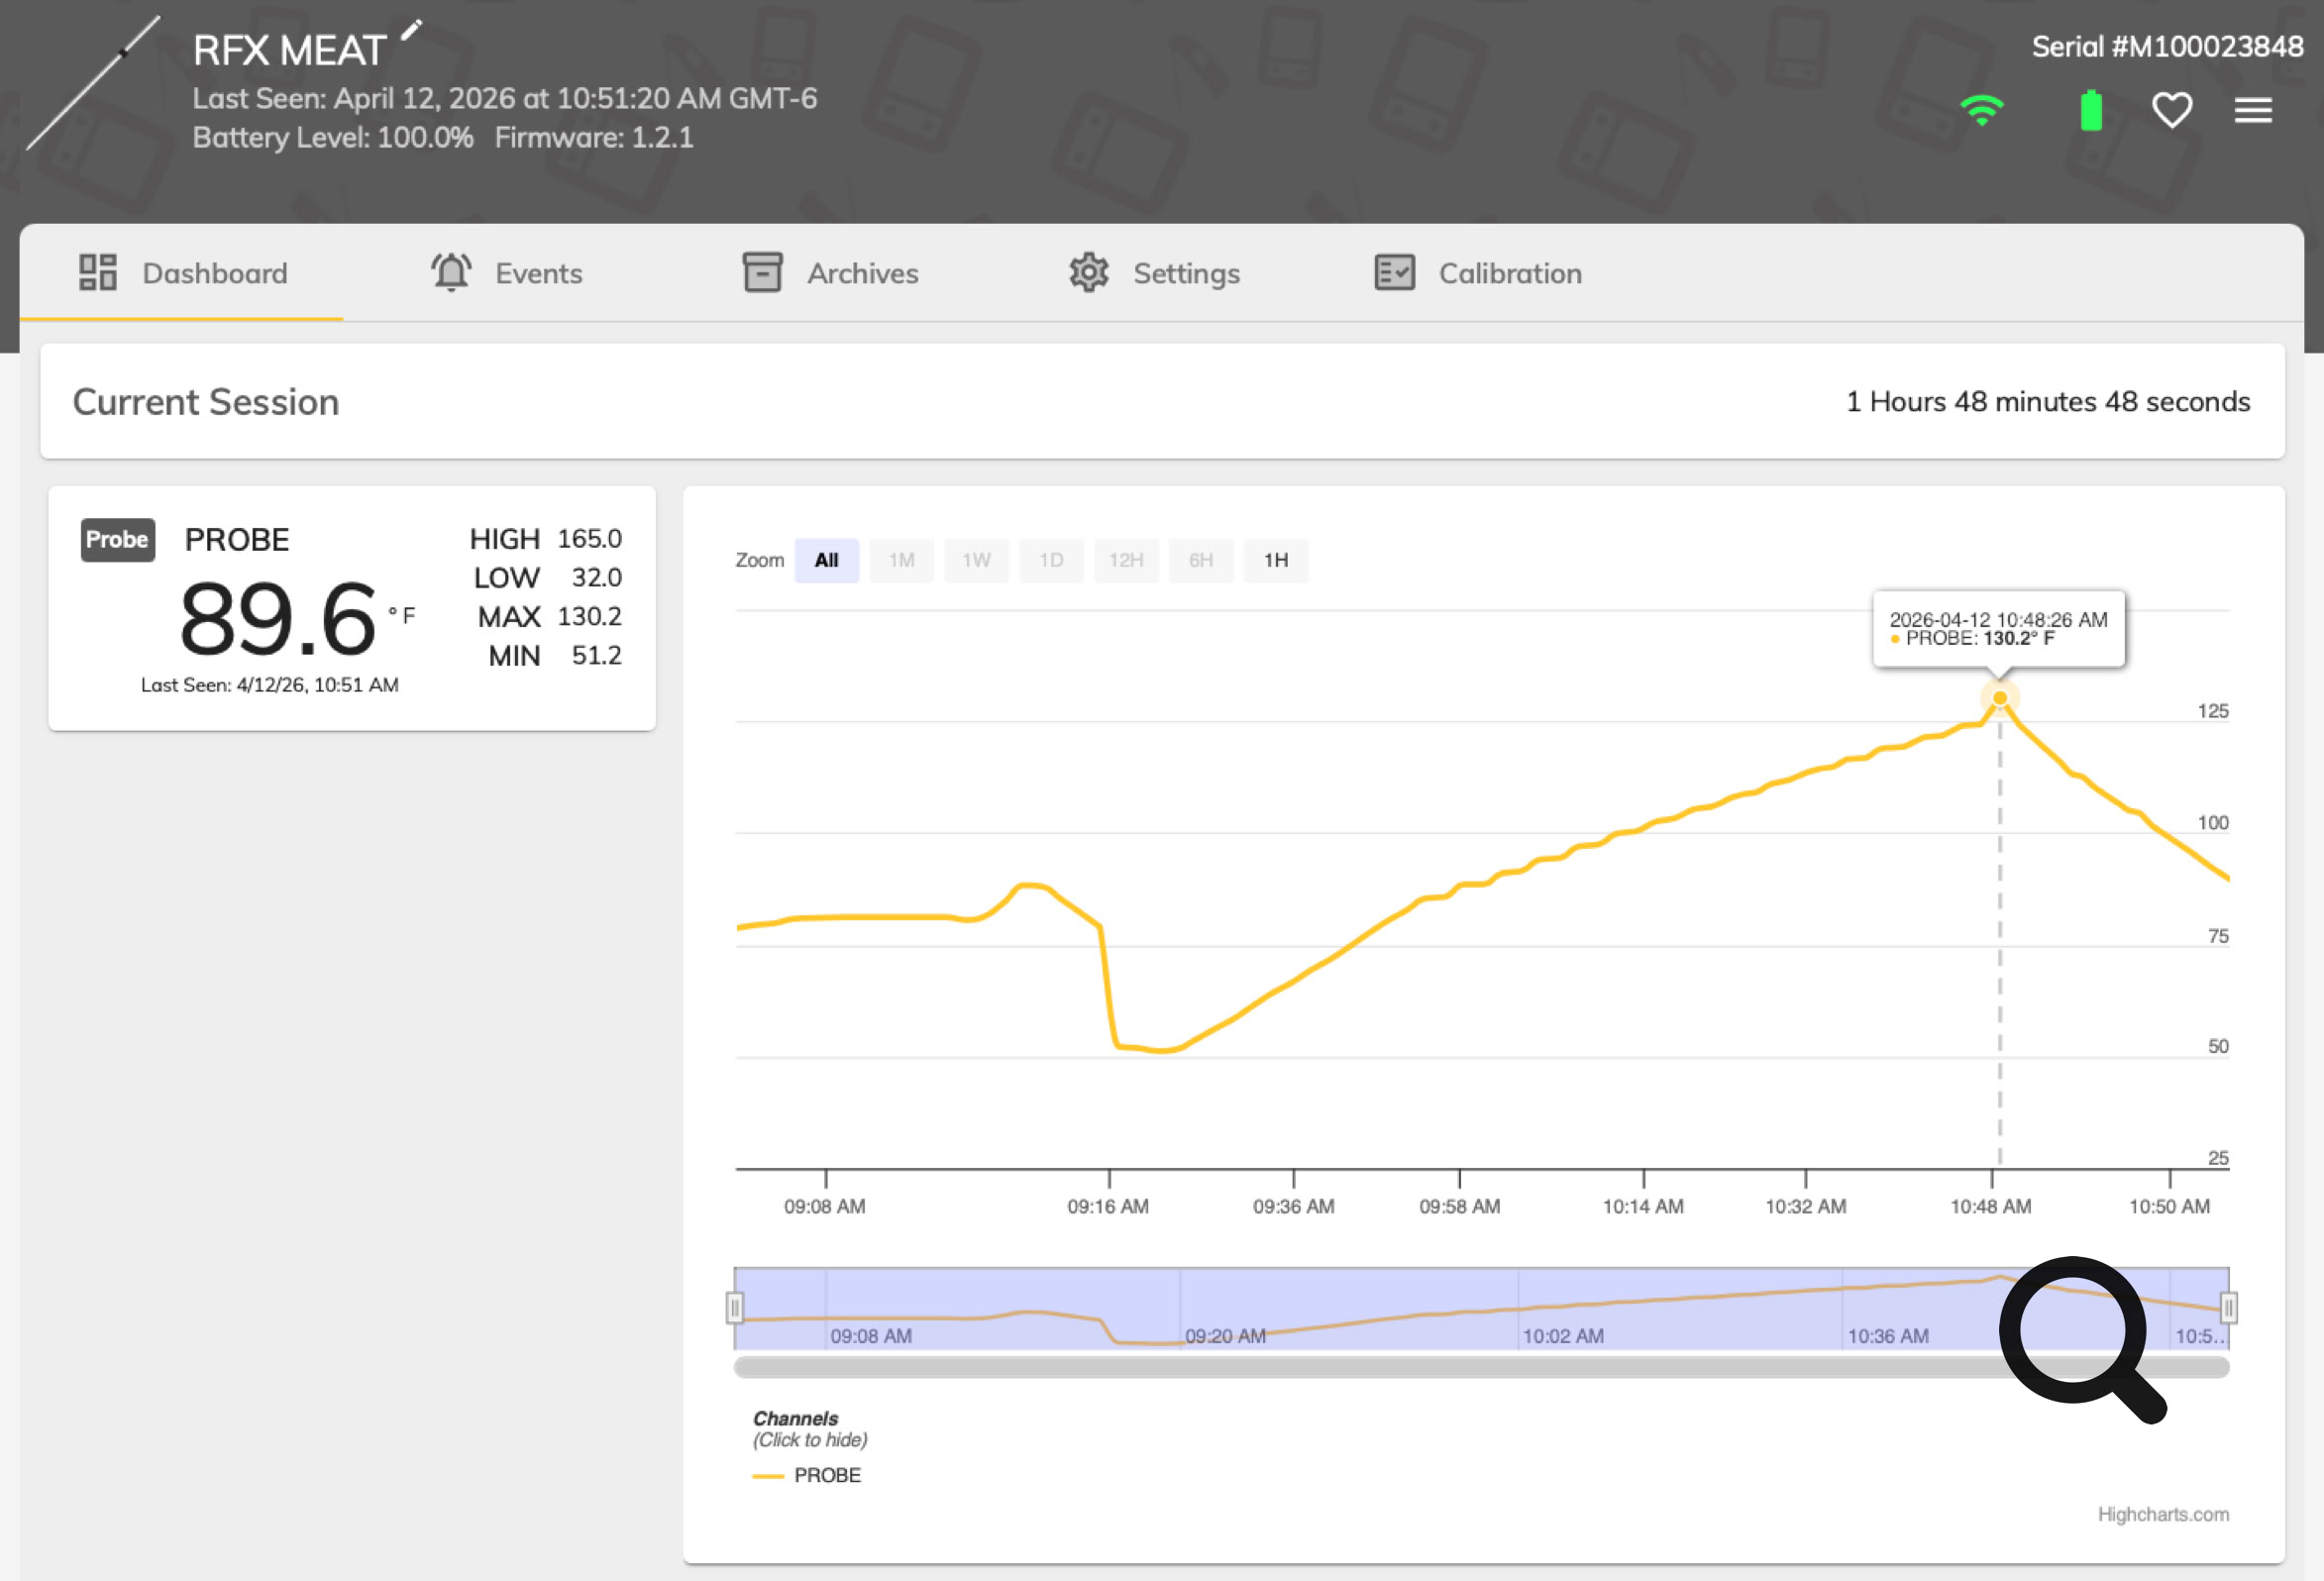The width and height of the screenshot is (2324, 1581).
Task: Hide the PROBE channel in legend
Action: click(825, 1475)
